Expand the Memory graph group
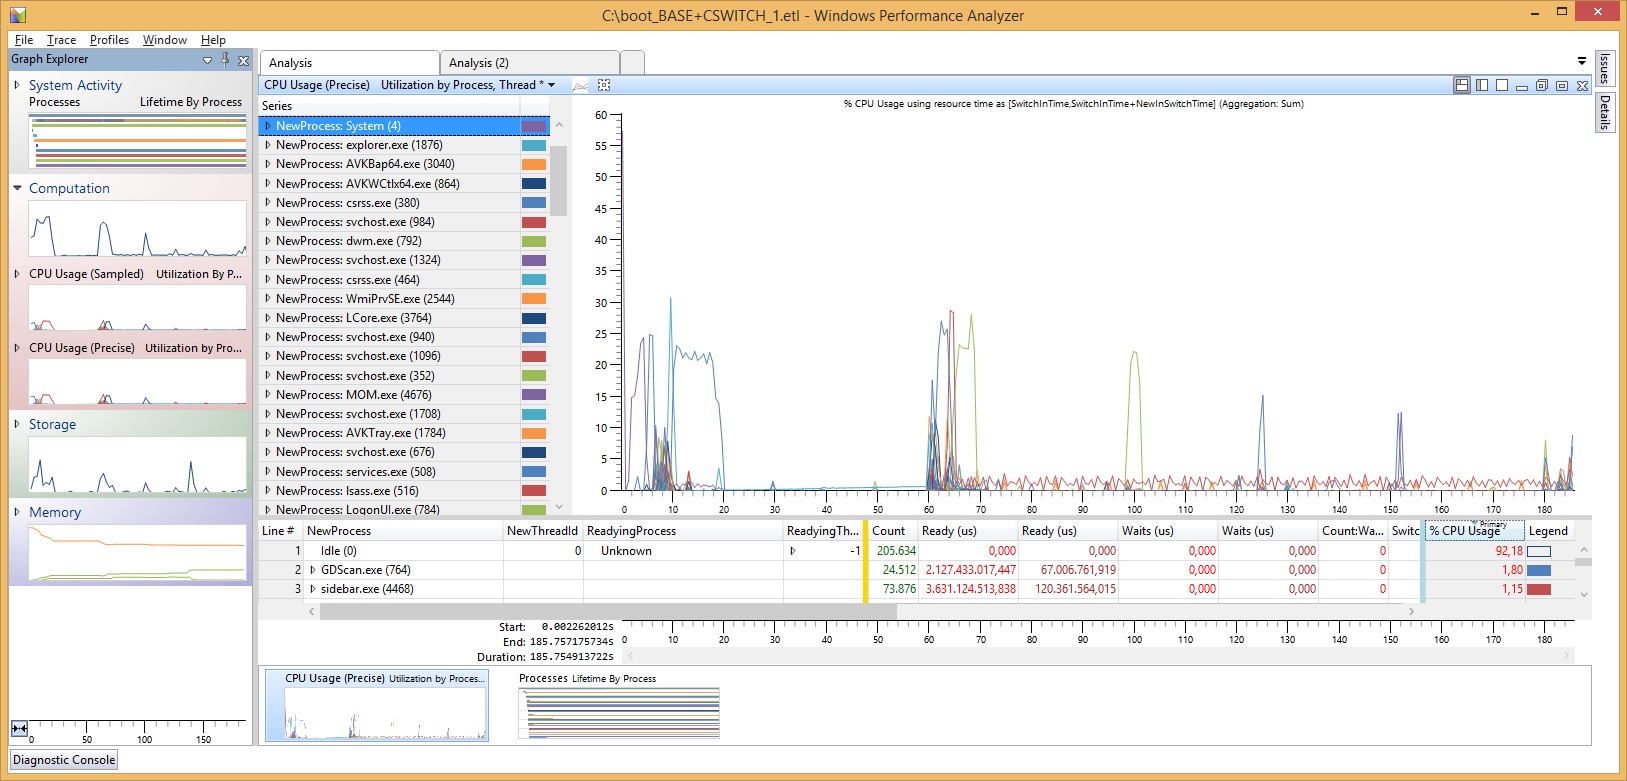Screen dimensions: 1627x781 tap(17, 512)
